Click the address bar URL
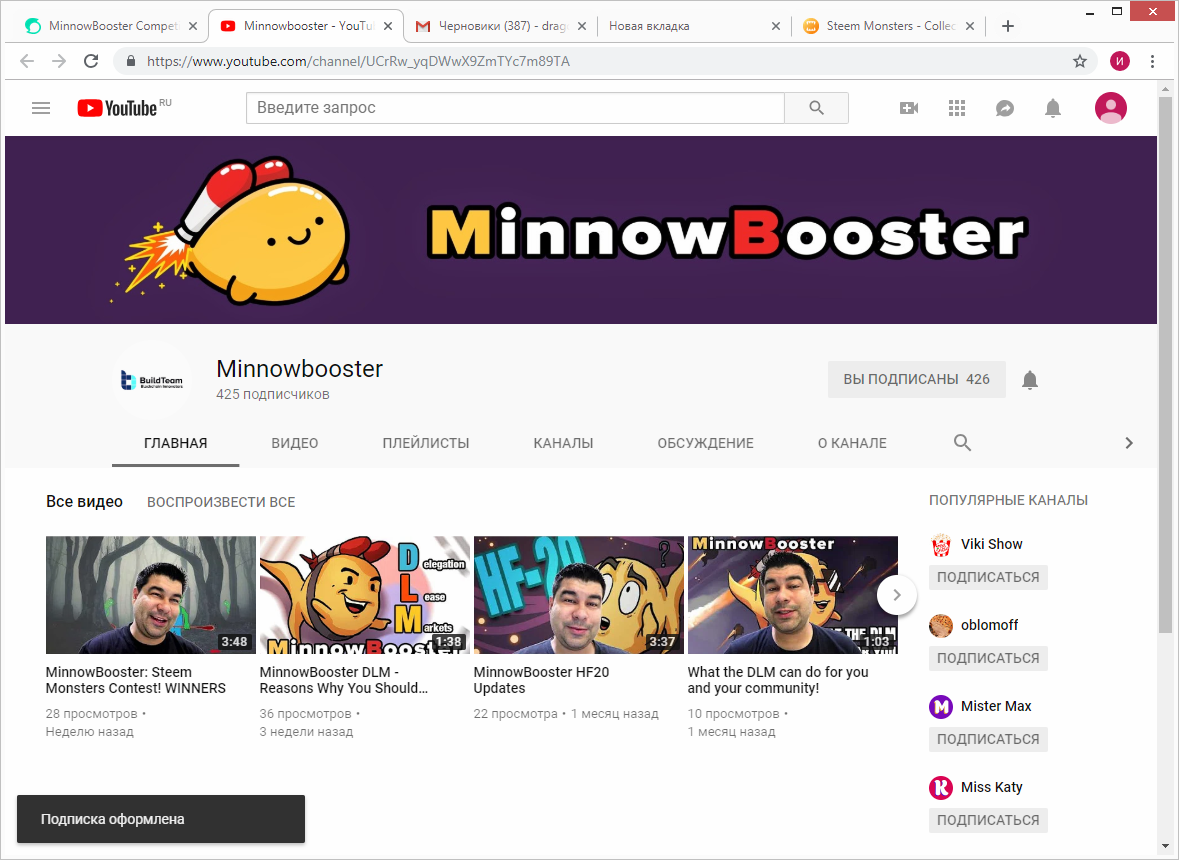The width and height of the screenshot is (1179, 860). coord(359,61)
